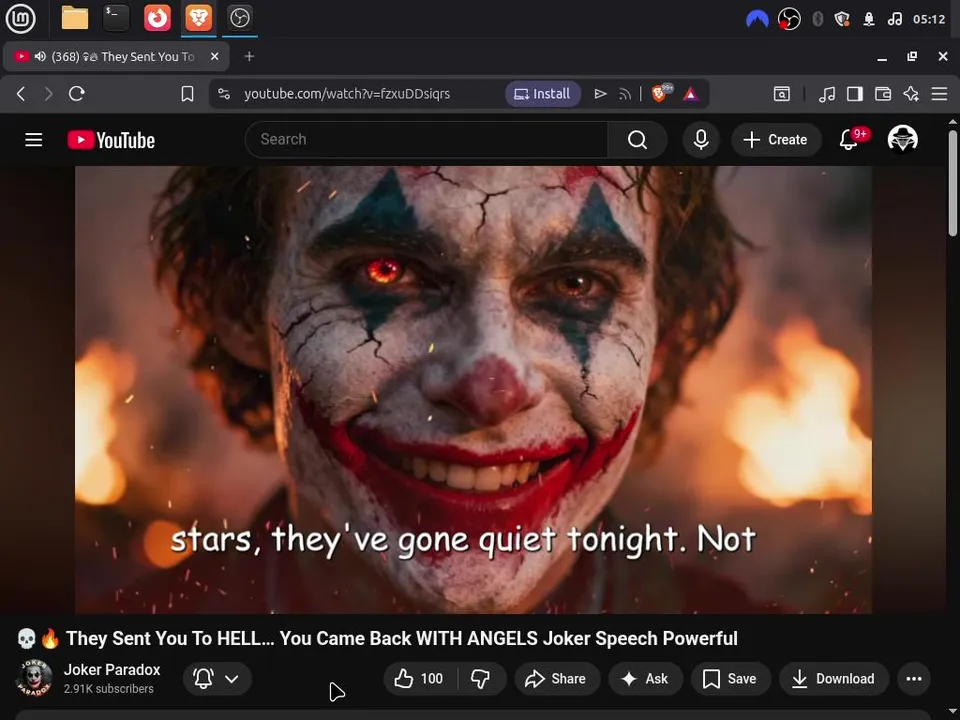Image resolution: width=960 pixels, height=720 pixels.
Task: Click the video player to pause
Action: pyautogui.click(x=473, y=389)
